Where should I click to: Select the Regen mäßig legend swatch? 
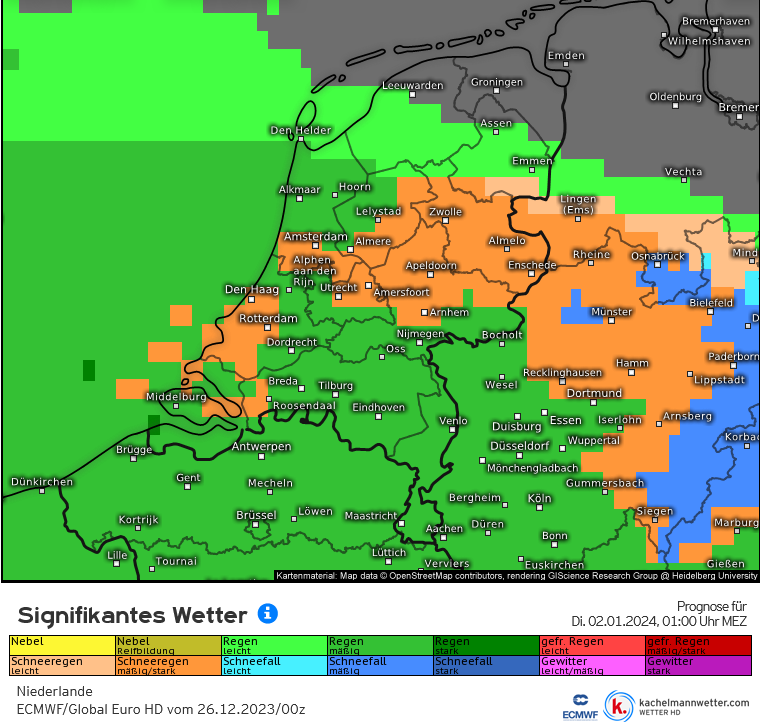click(380, 645)
